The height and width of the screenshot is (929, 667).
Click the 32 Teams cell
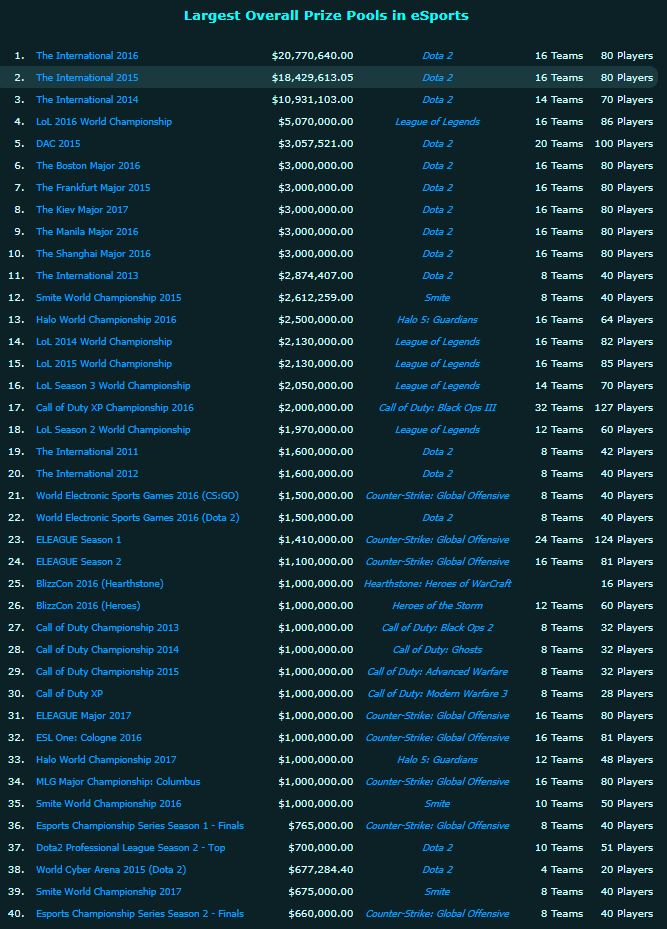[559, 408]
